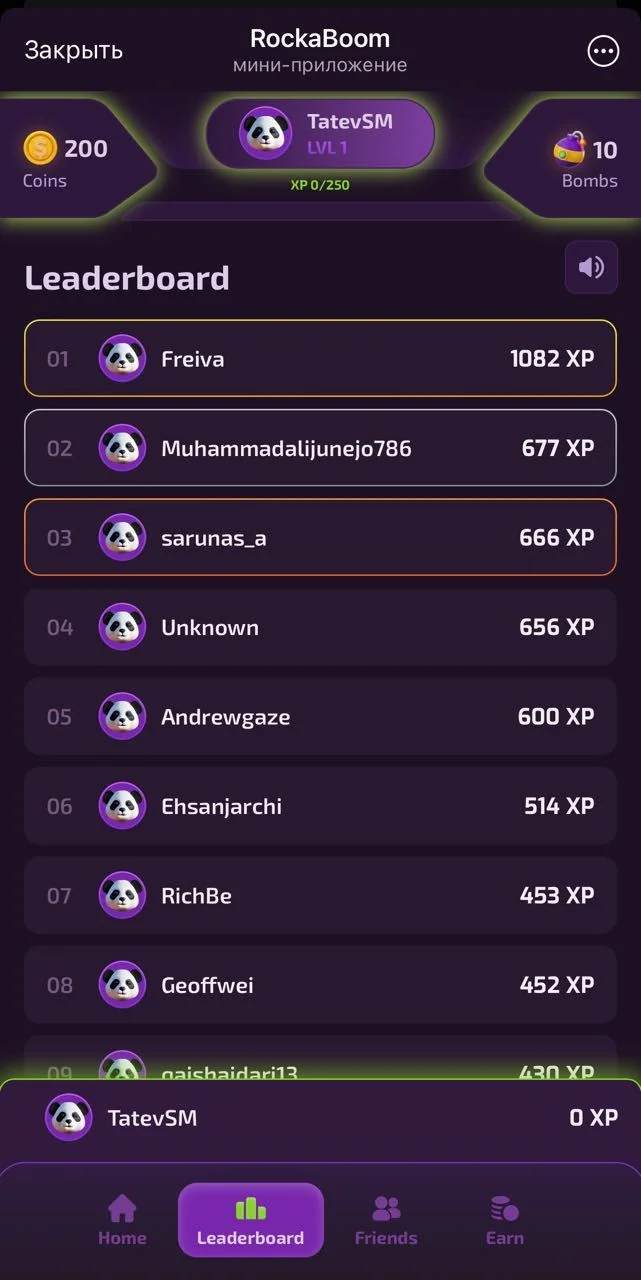Mute the sound with the speaker icon

click(x=591, y=267)
